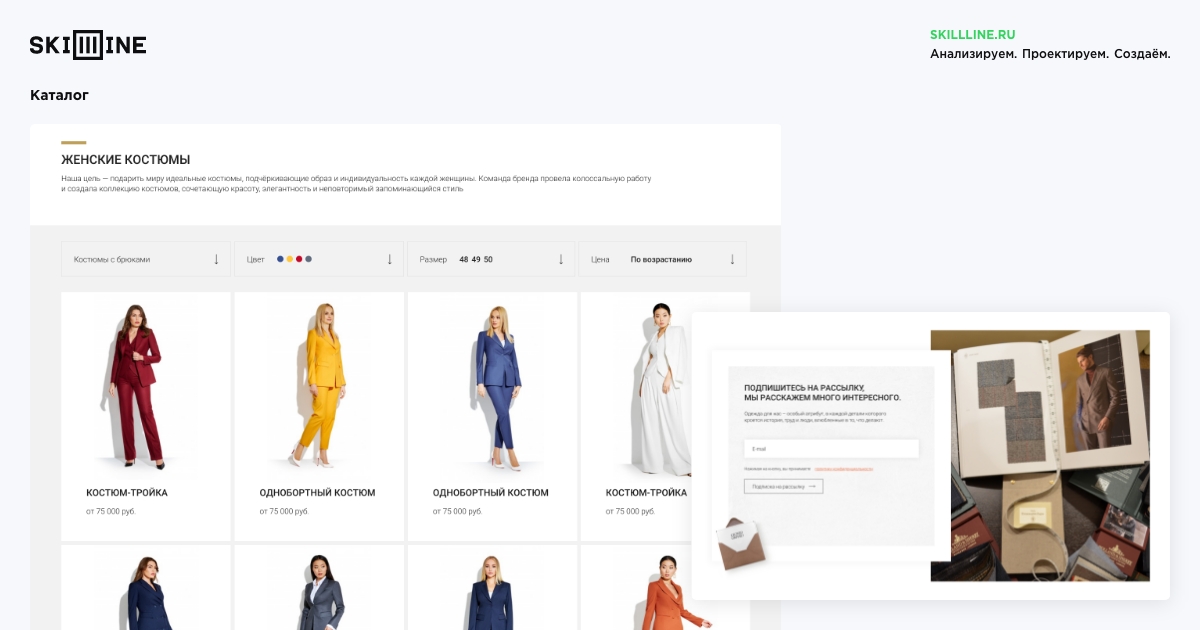Click price under the blue suit
The width and height of the screenshot is (1200, 630).
[x=457, y=512]
